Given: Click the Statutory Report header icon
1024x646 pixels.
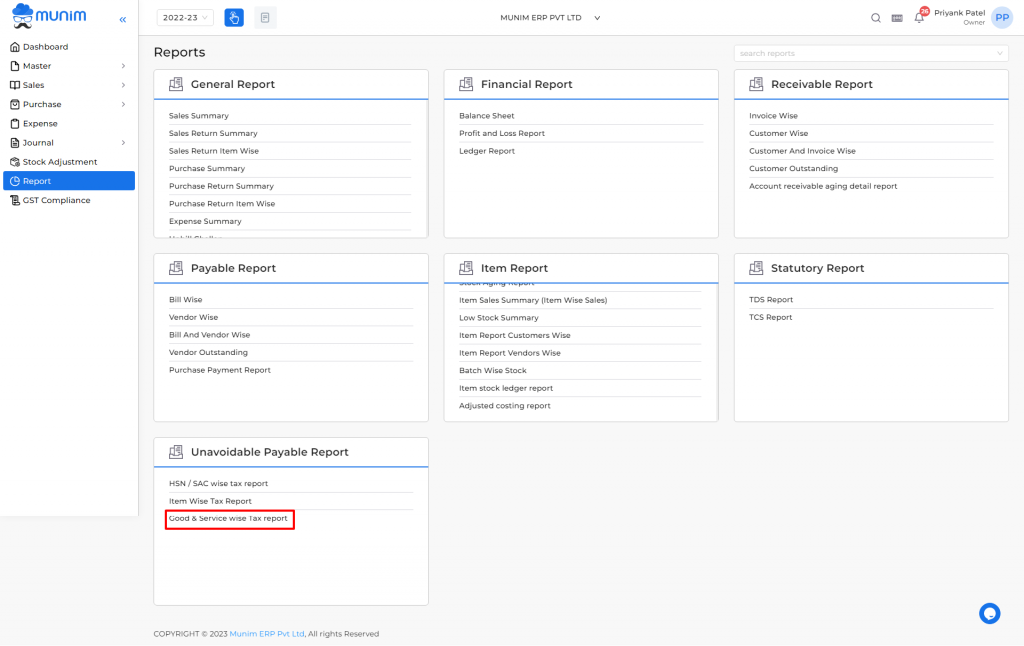Looking at the screenshot, I should click(756, 268).
